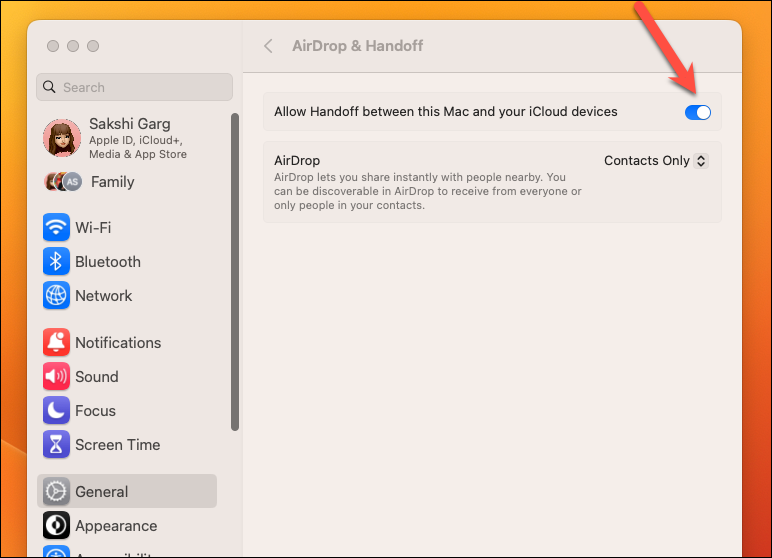Click the Bluetooth icon in sidebar
772x558 pixels.
(x=56, y=262)
